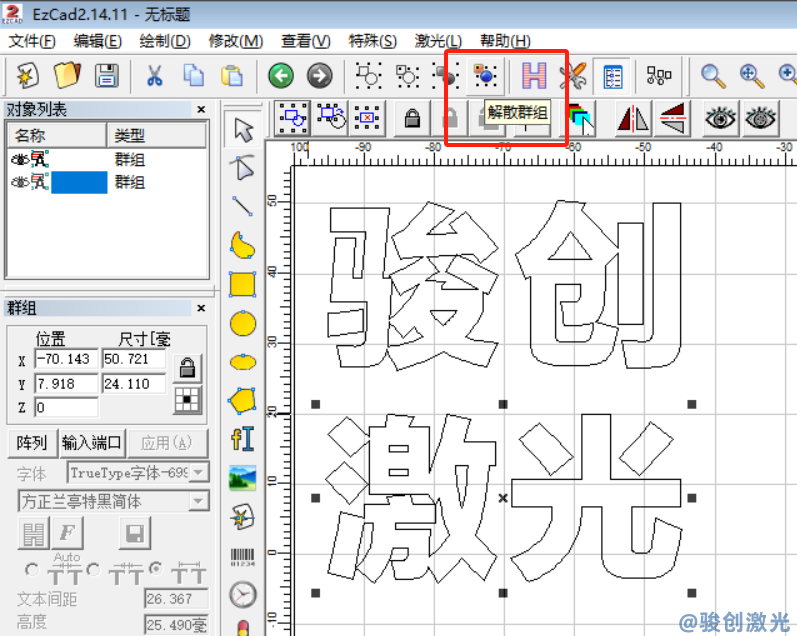This screenshot has width=797, height=636.
Task: Select the yellow Polygon tool
Action: (x=242, y=401)
